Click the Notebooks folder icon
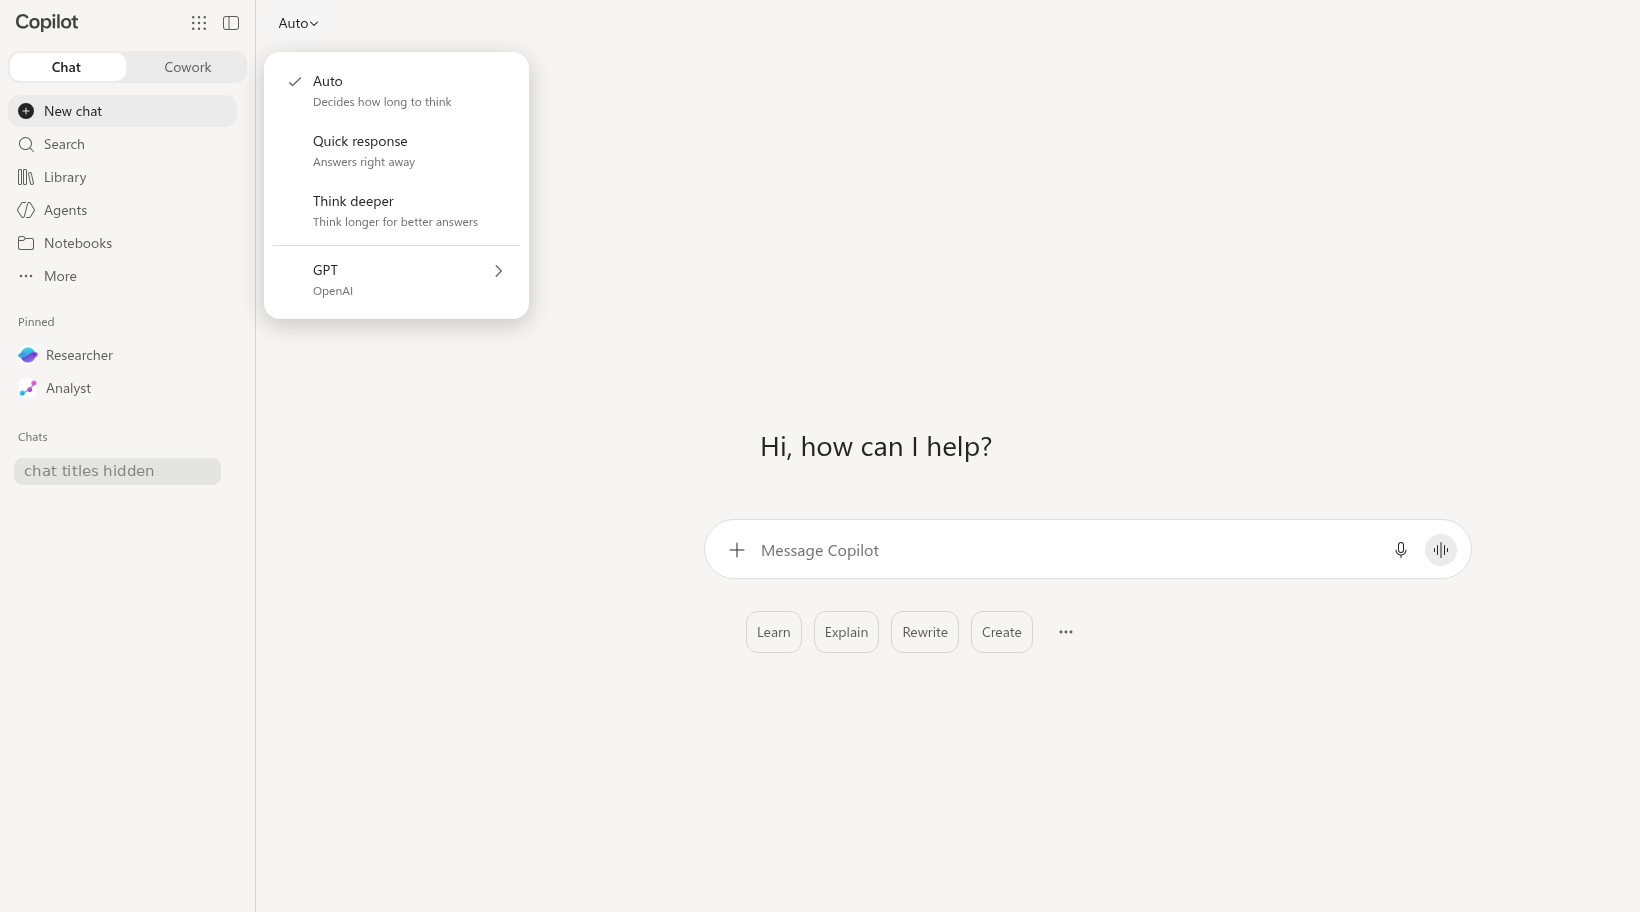Image resolution: width=1640 pixels, height=912 pixels. (26, 243)
